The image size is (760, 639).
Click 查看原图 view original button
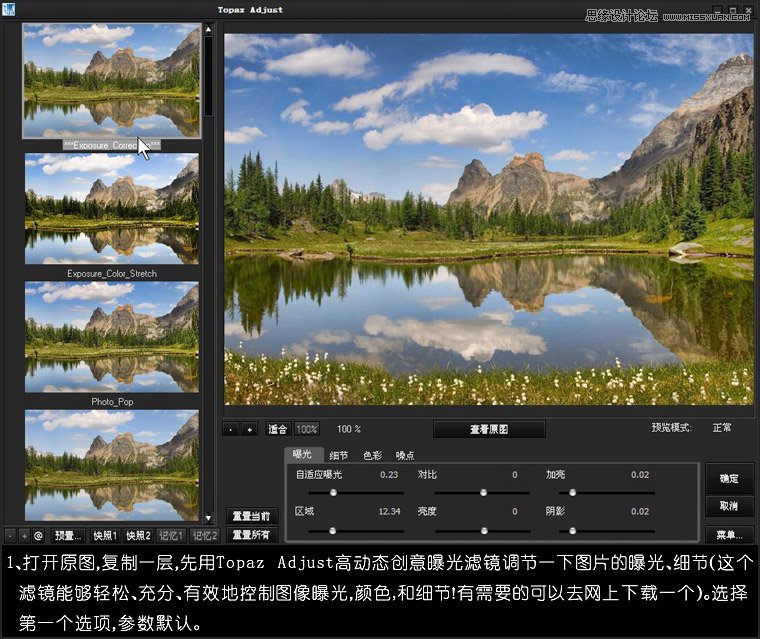489,430
